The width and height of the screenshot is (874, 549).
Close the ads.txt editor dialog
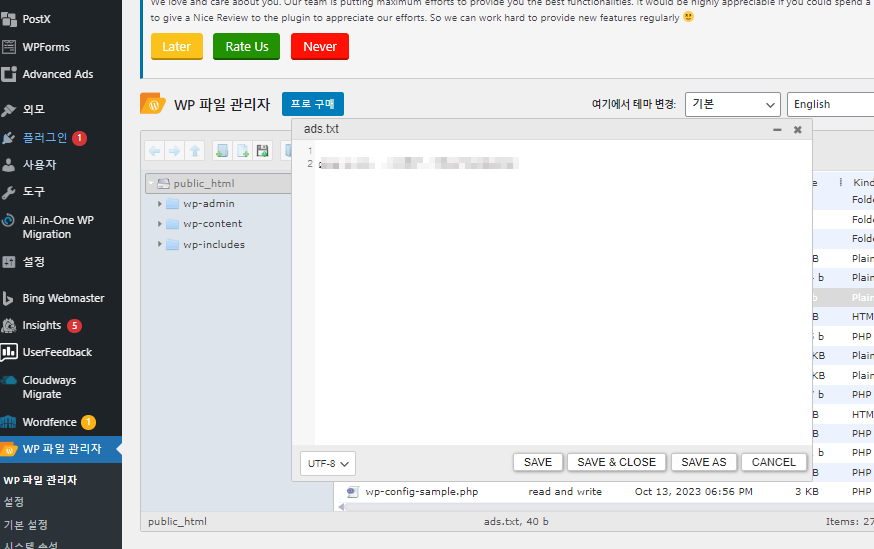[798, 129]
